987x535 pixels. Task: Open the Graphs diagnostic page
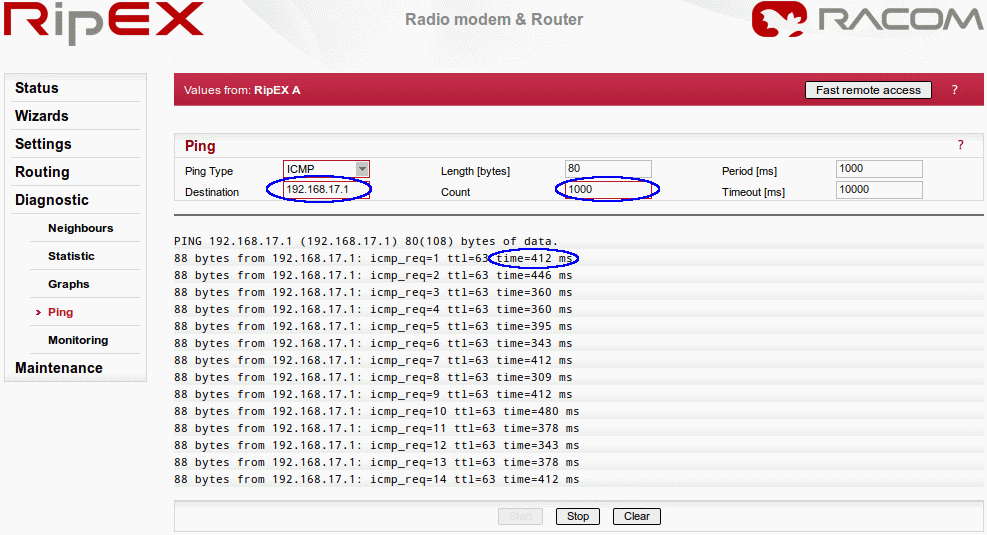tap(69, 284)
